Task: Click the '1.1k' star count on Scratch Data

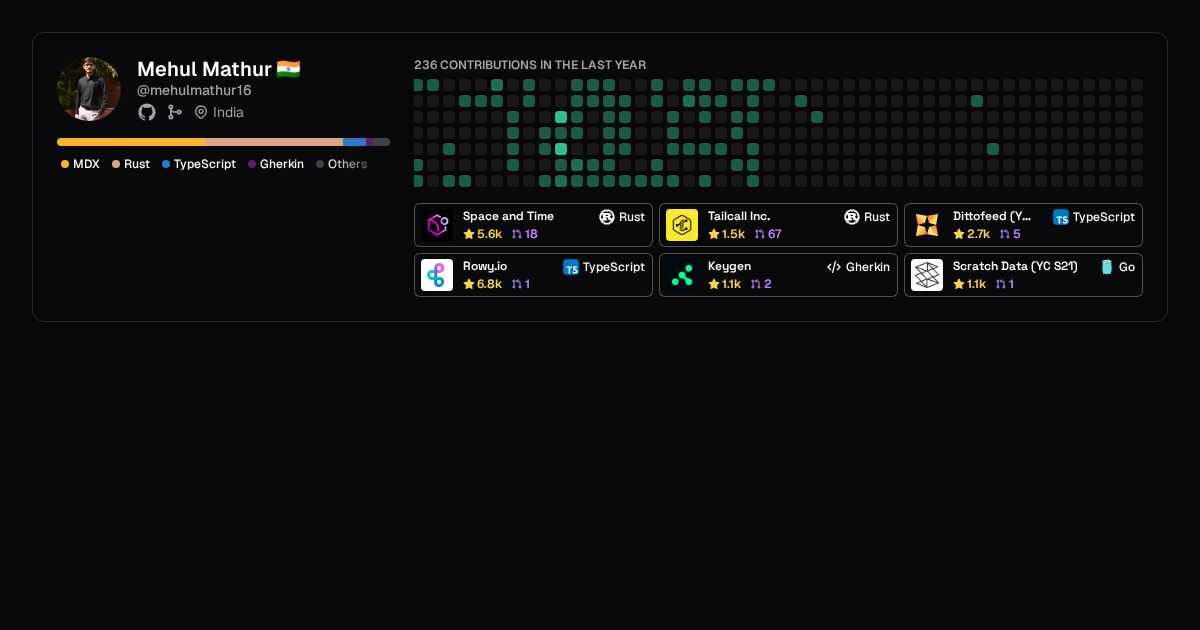Action: [x=976, y=284]
